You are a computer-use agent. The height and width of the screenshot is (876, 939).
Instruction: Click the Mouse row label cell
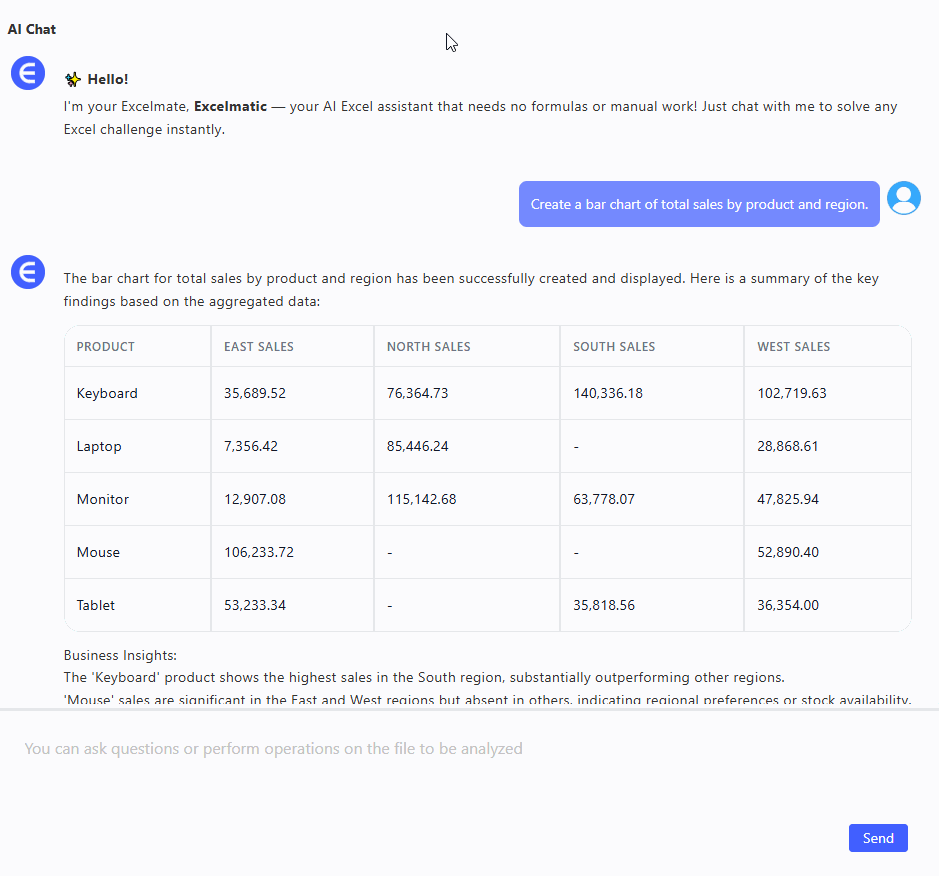(x=98, y=552)
